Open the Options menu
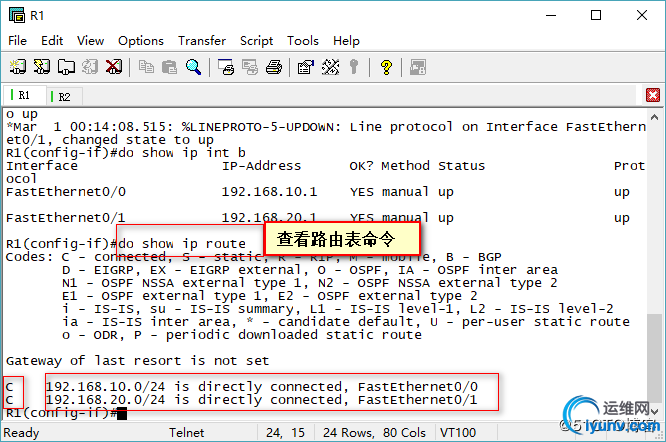 pyautogui.click(x=141, y=41)
